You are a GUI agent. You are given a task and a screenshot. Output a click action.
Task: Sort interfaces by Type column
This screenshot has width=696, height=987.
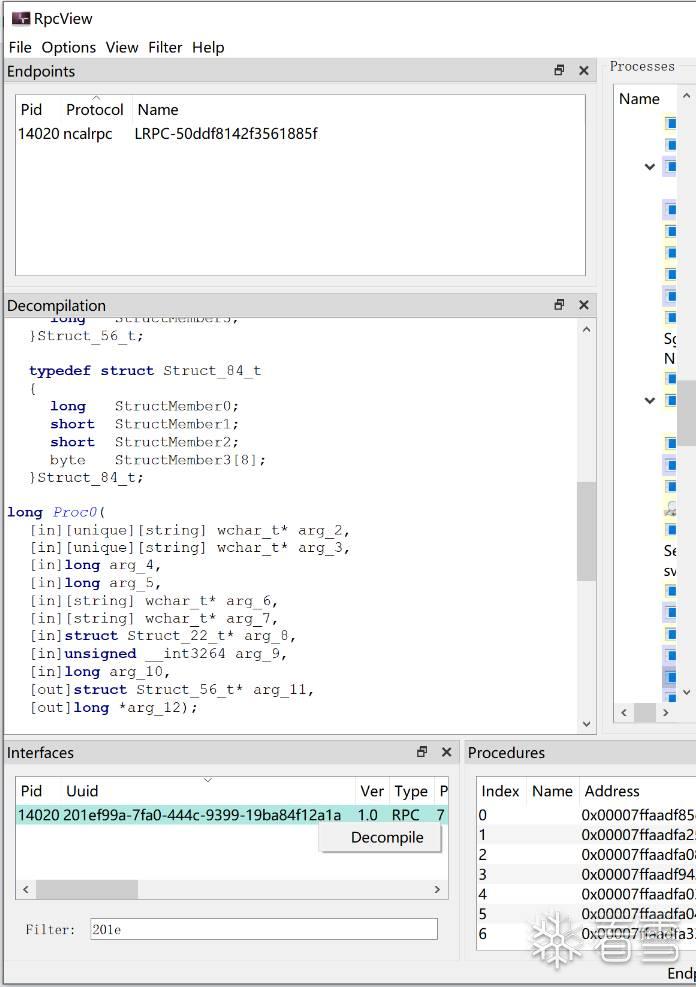coord(411,791)
